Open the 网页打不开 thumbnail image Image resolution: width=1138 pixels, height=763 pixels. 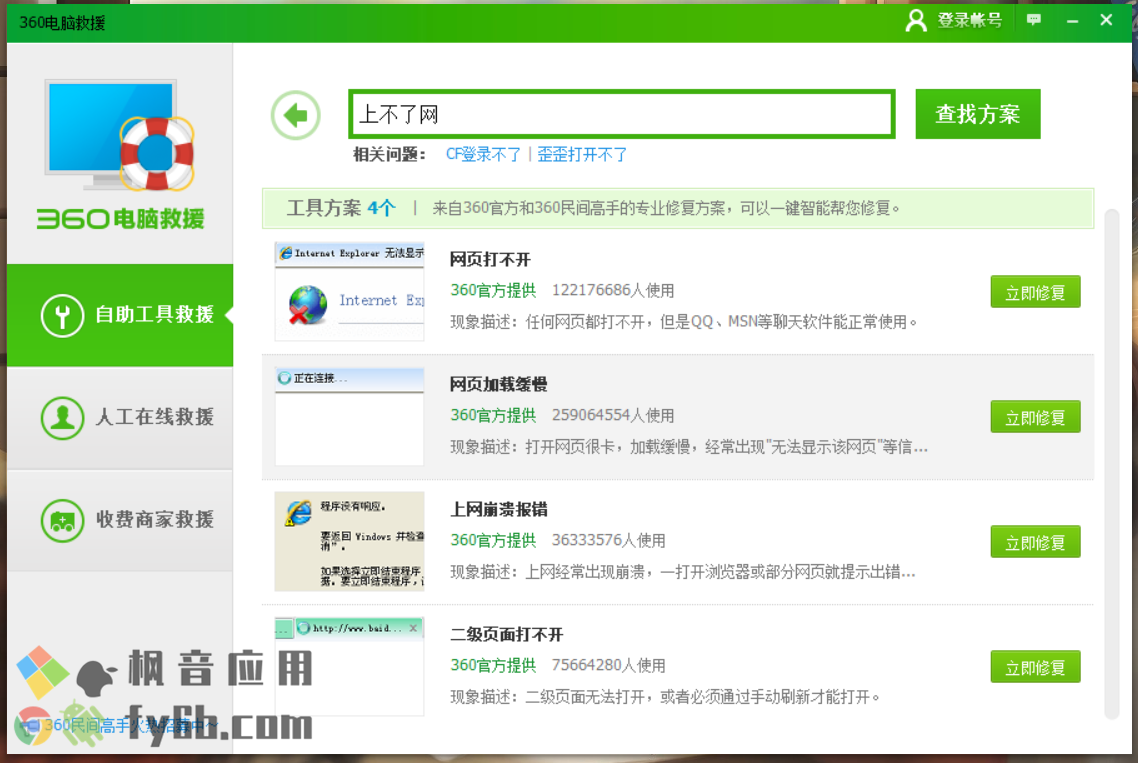[349, 292]
